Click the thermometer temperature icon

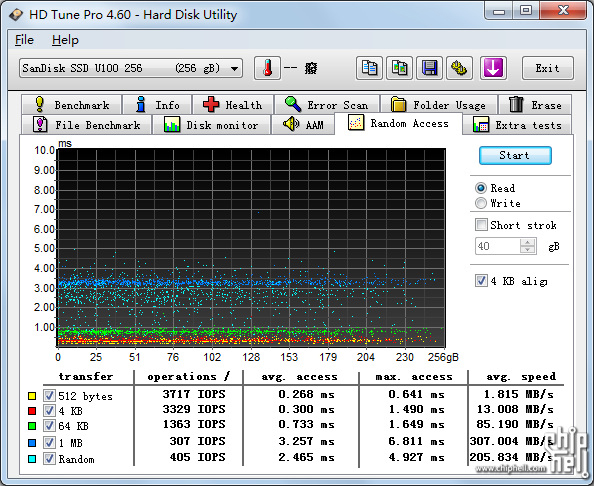[267, 68]
